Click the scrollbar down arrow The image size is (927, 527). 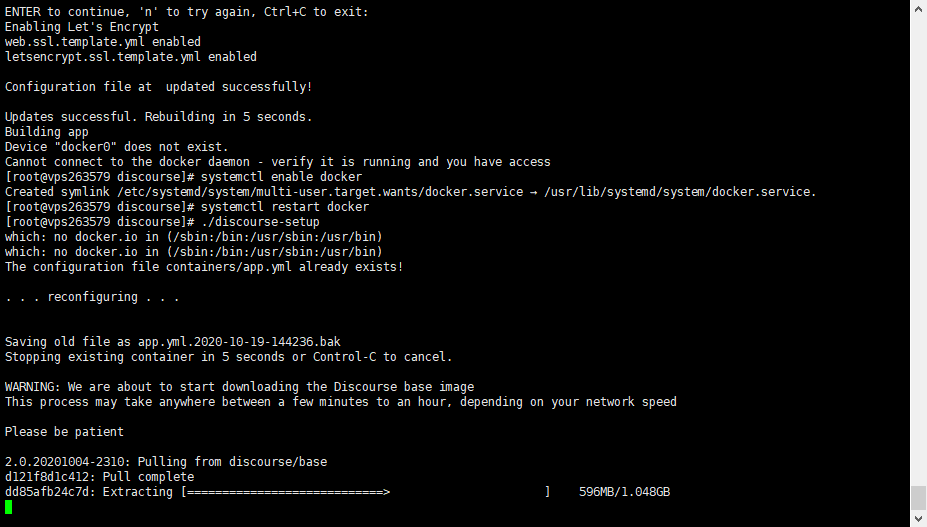point(918,518)
